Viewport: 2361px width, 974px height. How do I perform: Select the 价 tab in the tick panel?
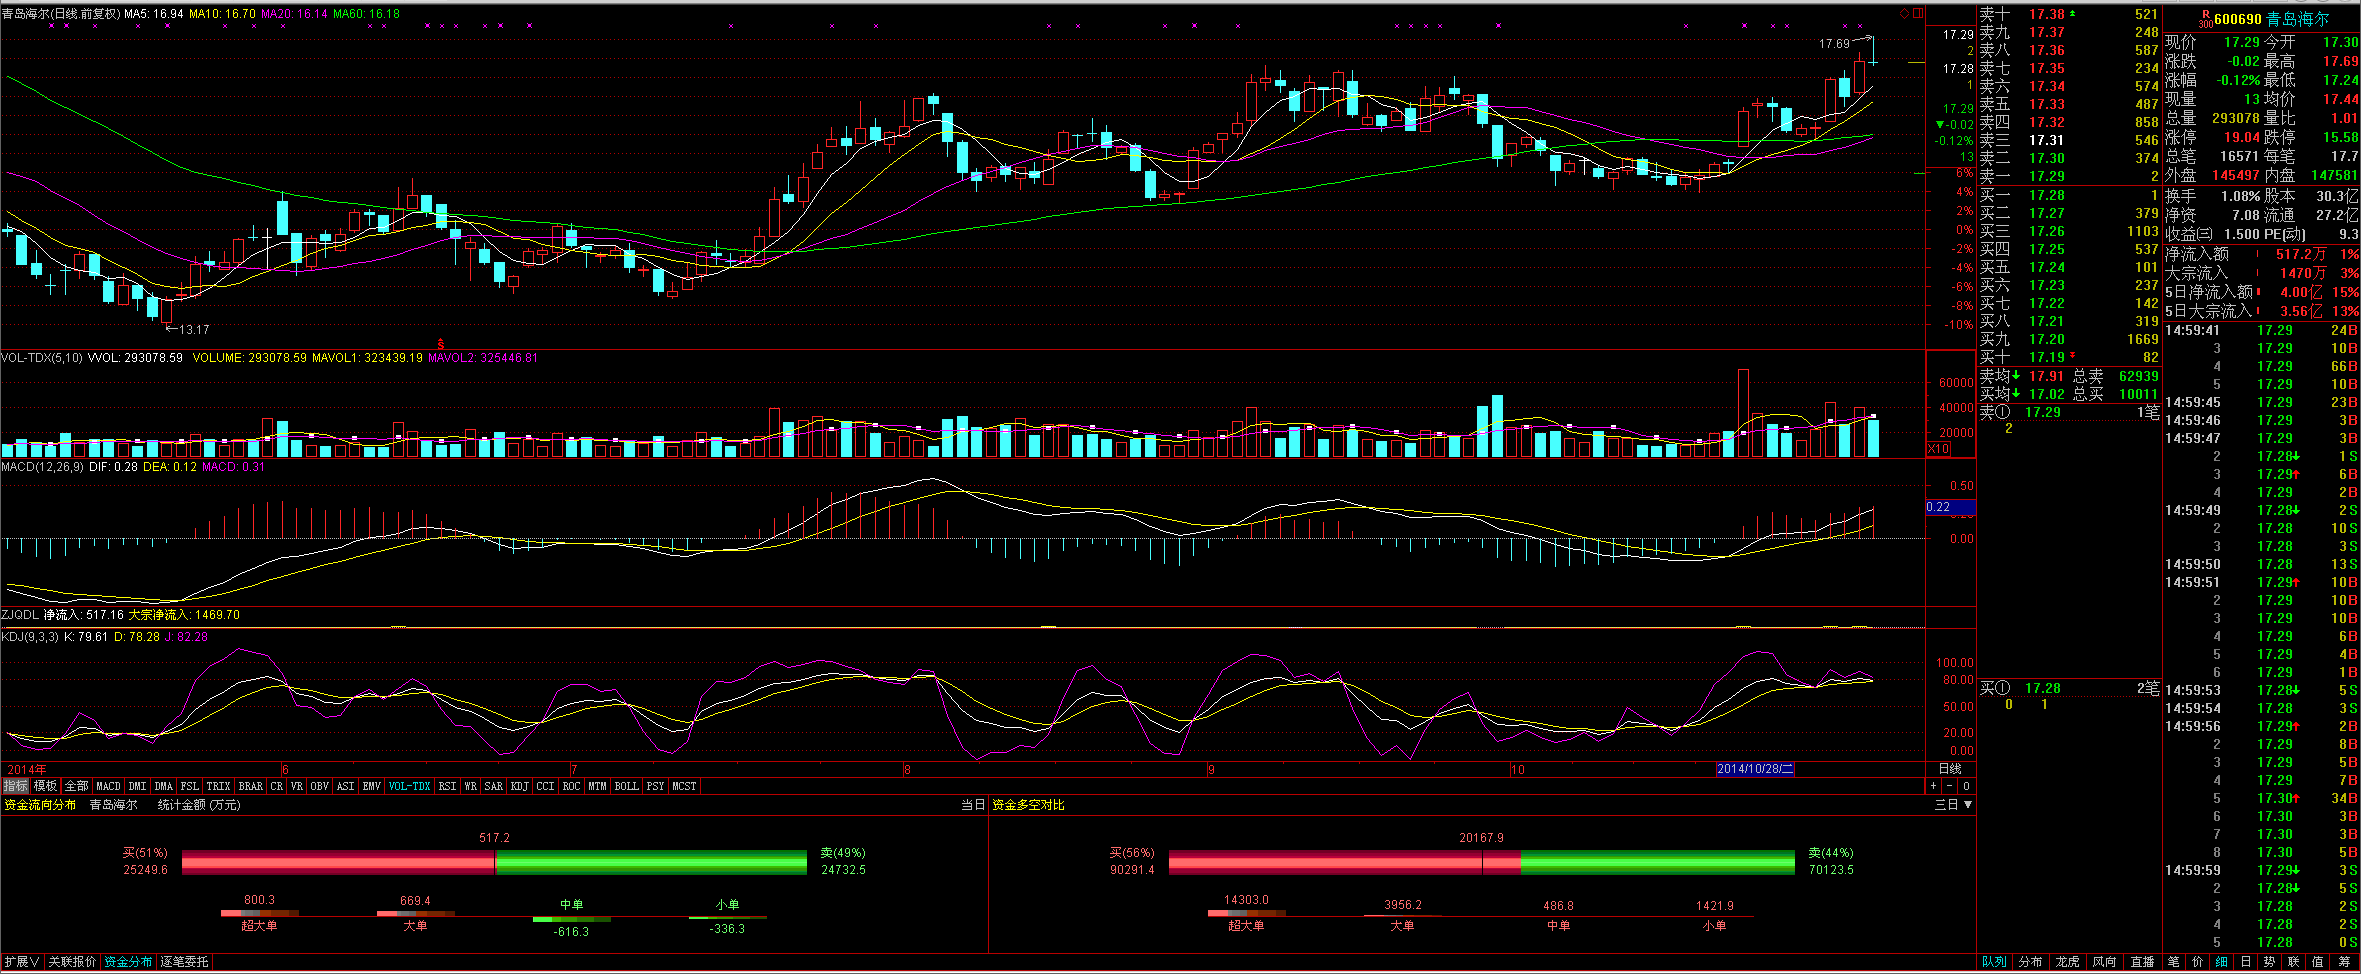coord(2197,962)
